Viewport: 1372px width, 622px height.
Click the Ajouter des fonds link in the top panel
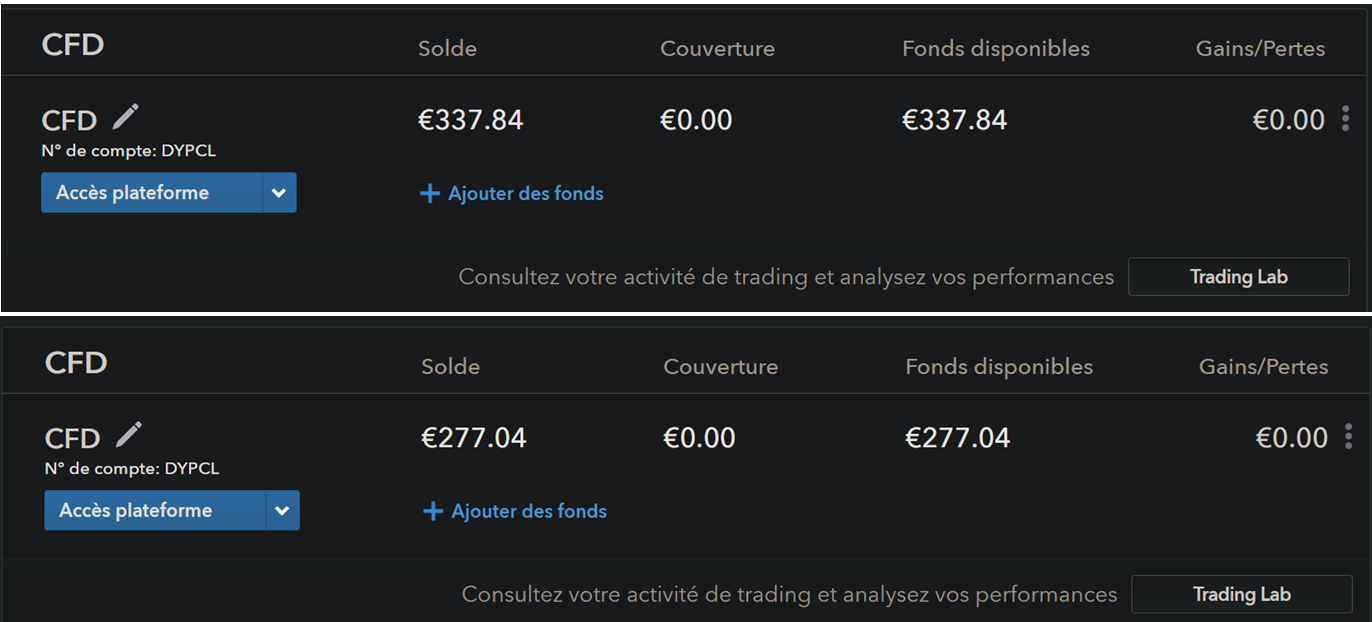pyautogui.click(x=525, y=194)
